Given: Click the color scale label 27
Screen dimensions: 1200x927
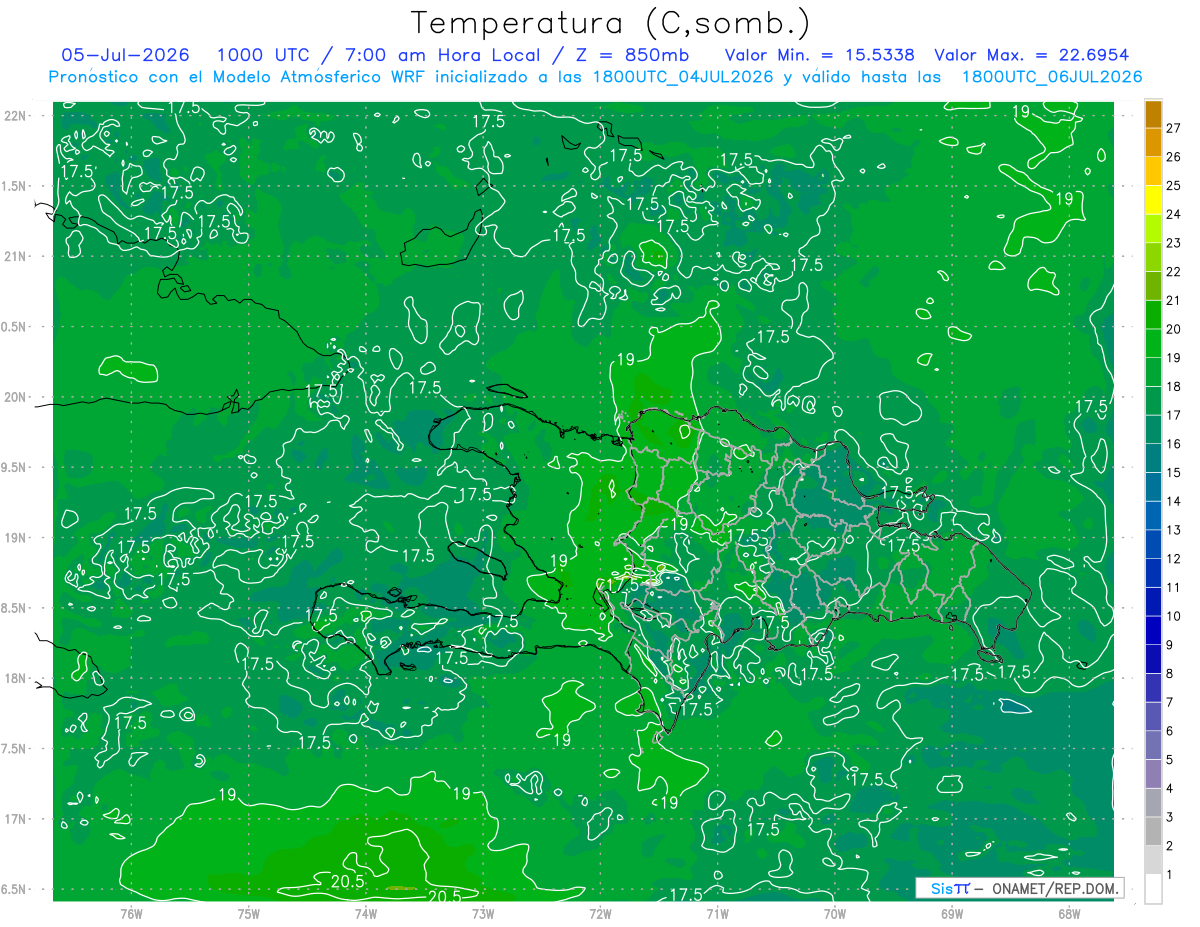Looking at the screenshot, I should pos(1174,128).
